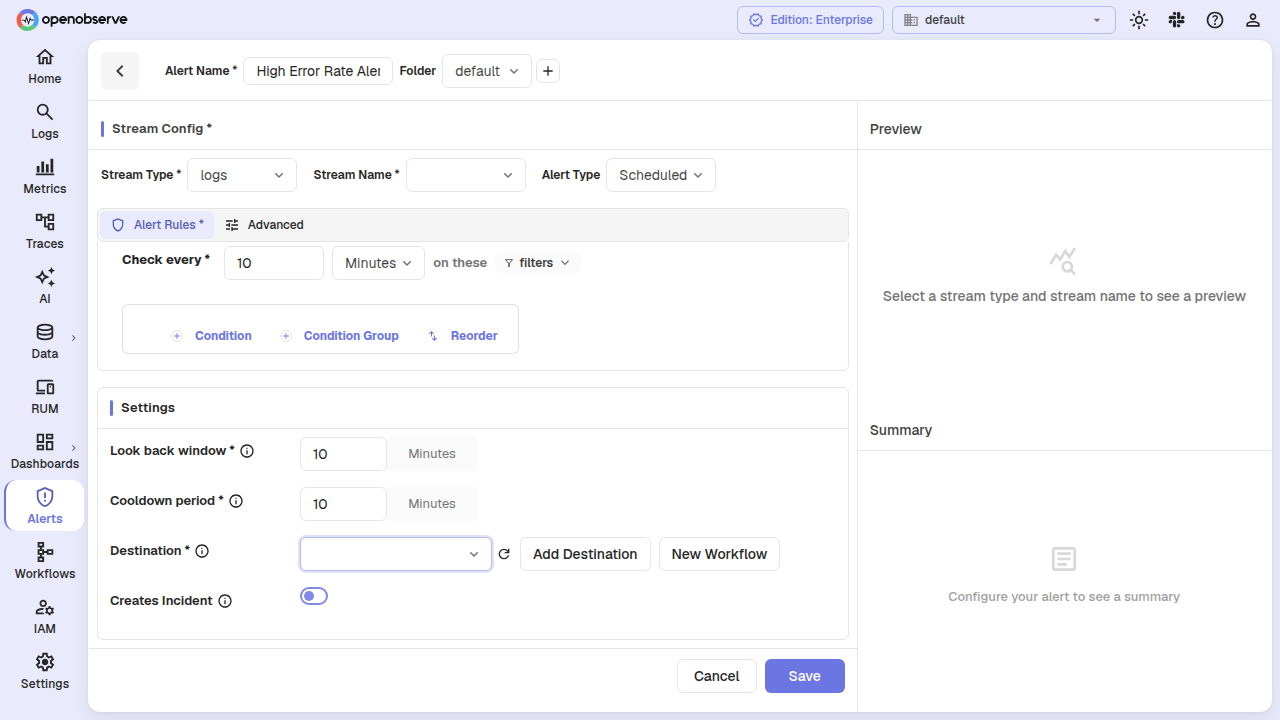This screenshot has width=1280, height=720.
Task: Go to Metrics section
Action: click(44, 176)
